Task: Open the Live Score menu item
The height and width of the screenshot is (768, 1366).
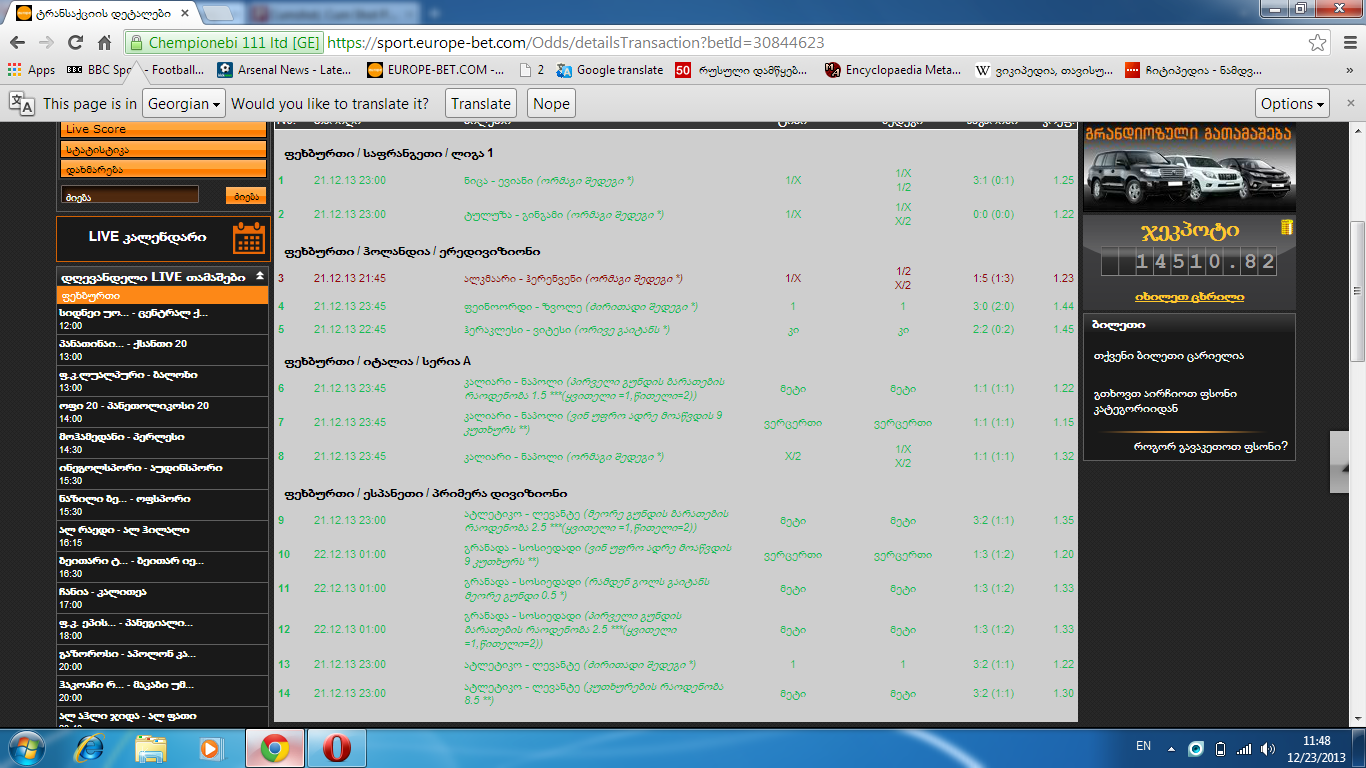Action: (164, 129)
